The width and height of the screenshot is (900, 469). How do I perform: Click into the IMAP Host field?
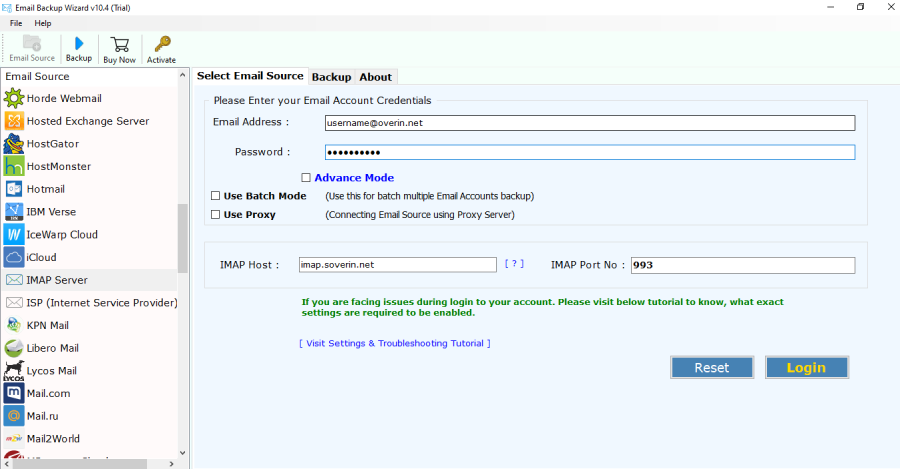[x=397, y=265]
